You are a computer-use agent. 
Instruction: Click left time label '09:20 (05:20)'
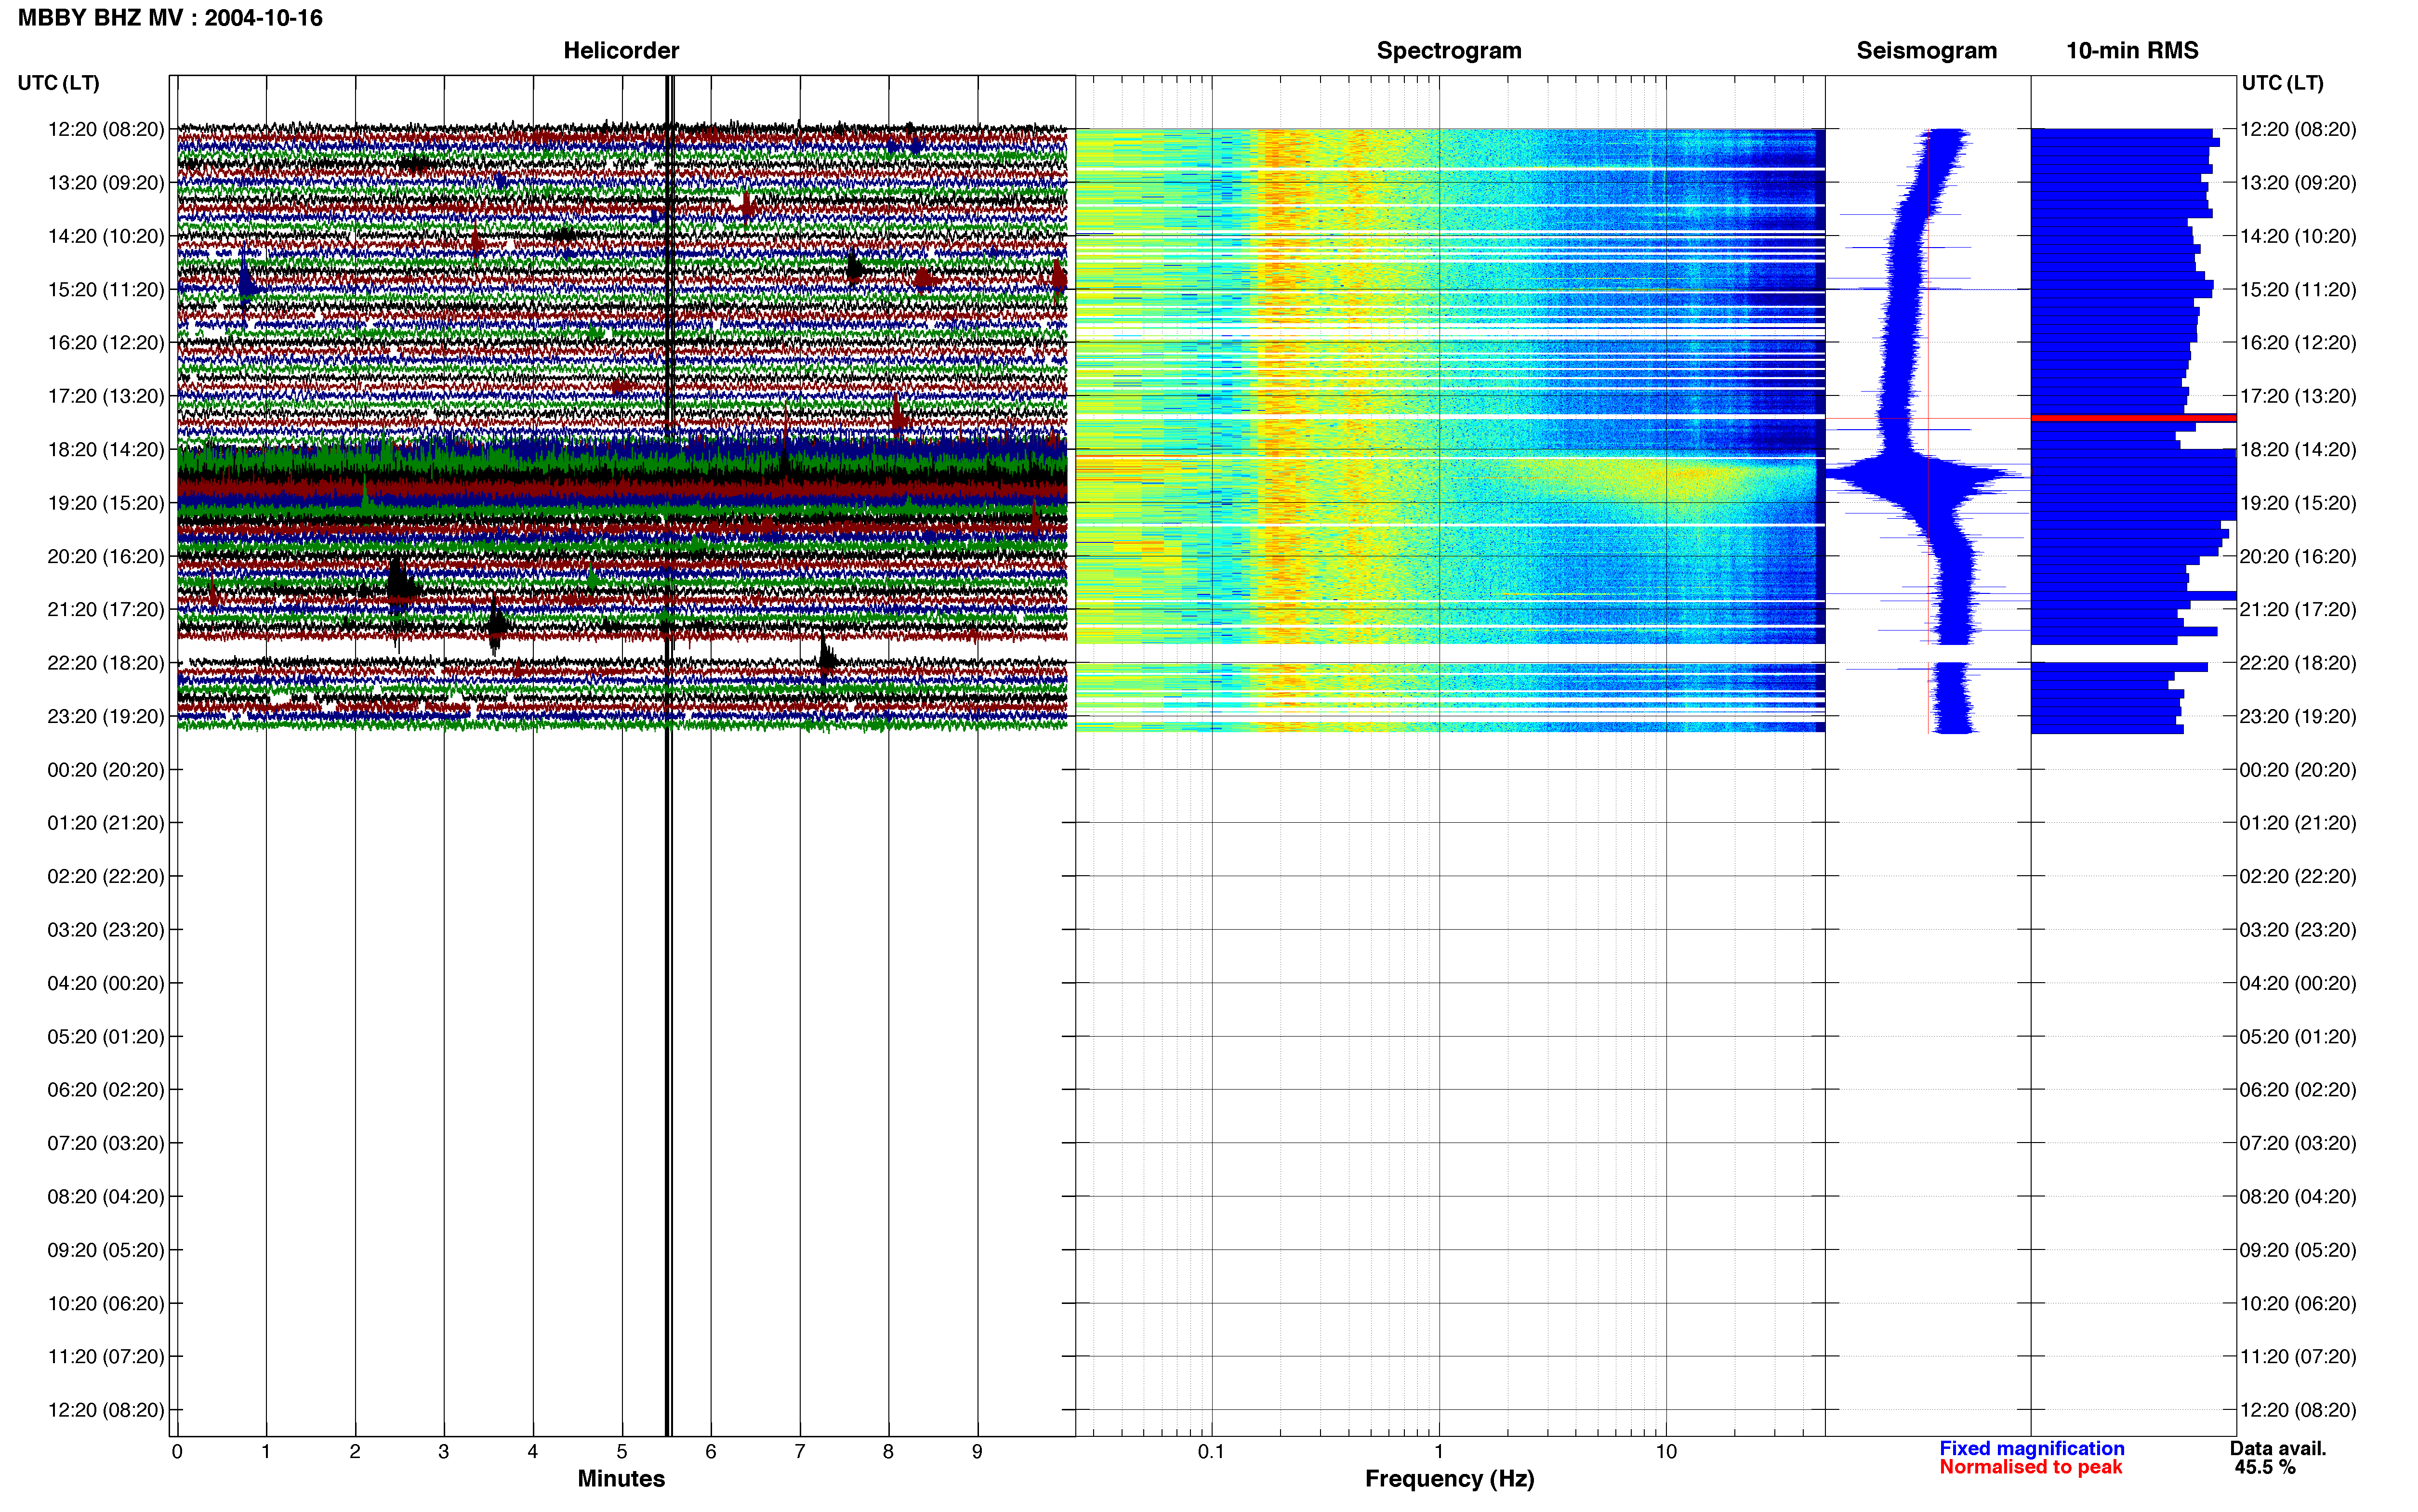point(106,1249)
